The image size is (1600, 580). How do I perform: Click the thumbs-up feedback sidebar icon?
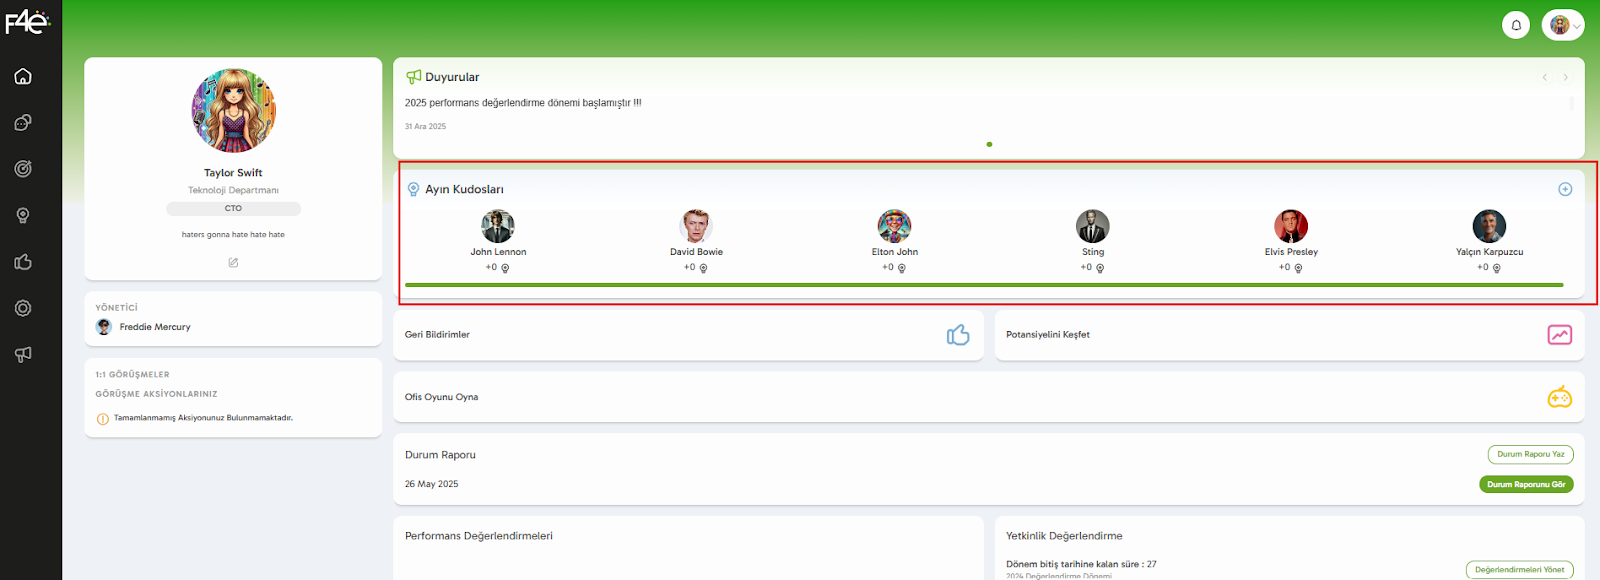tap(23, 262)
